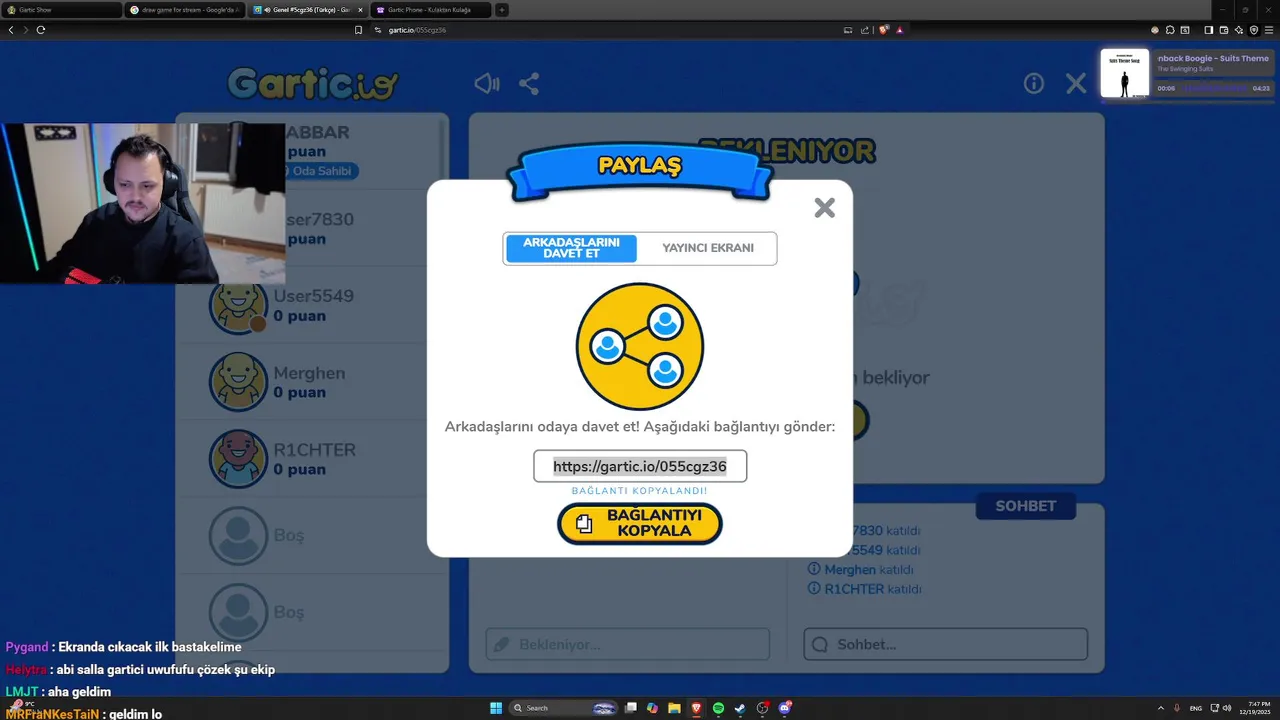Screen dimensions: 1280x720
Task: Click the X exit room icon
Action: pyautogui.click(x=1076, y=83)
